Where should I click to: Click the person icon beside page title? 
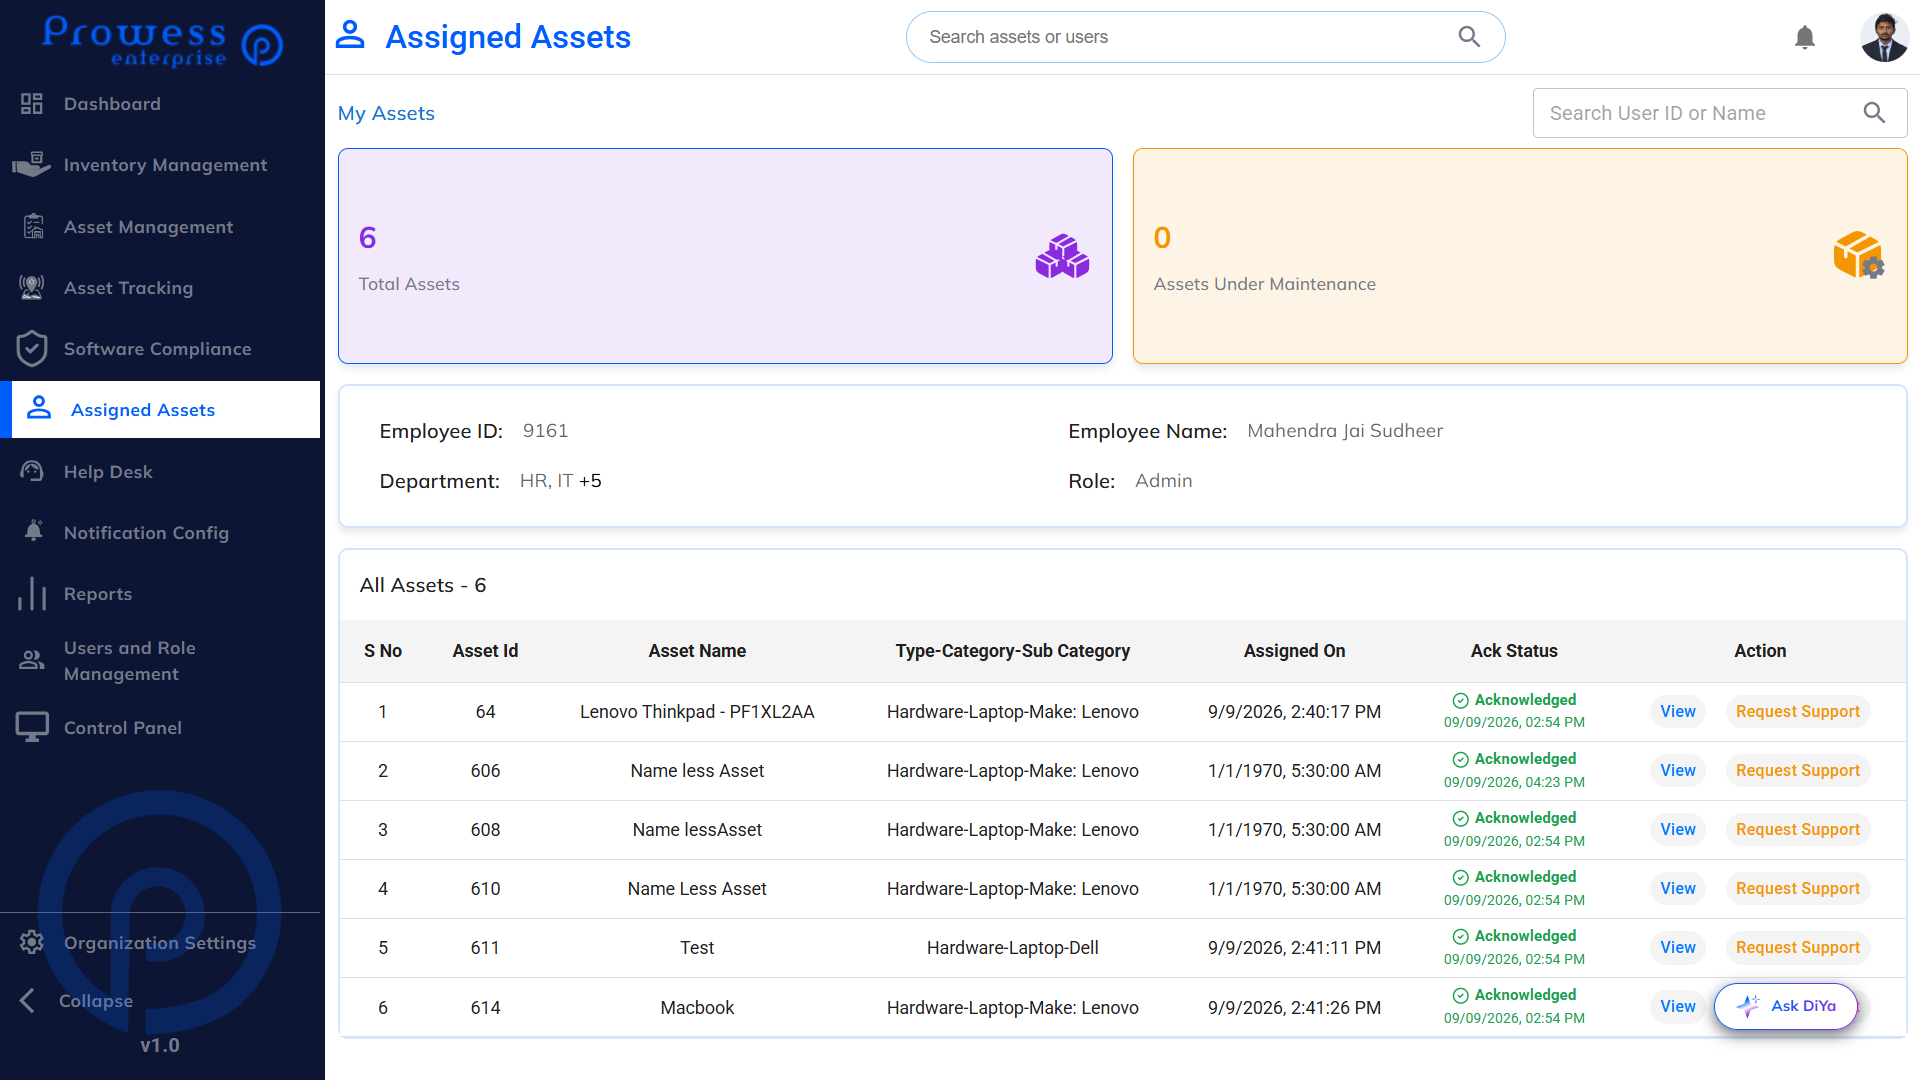350,35
